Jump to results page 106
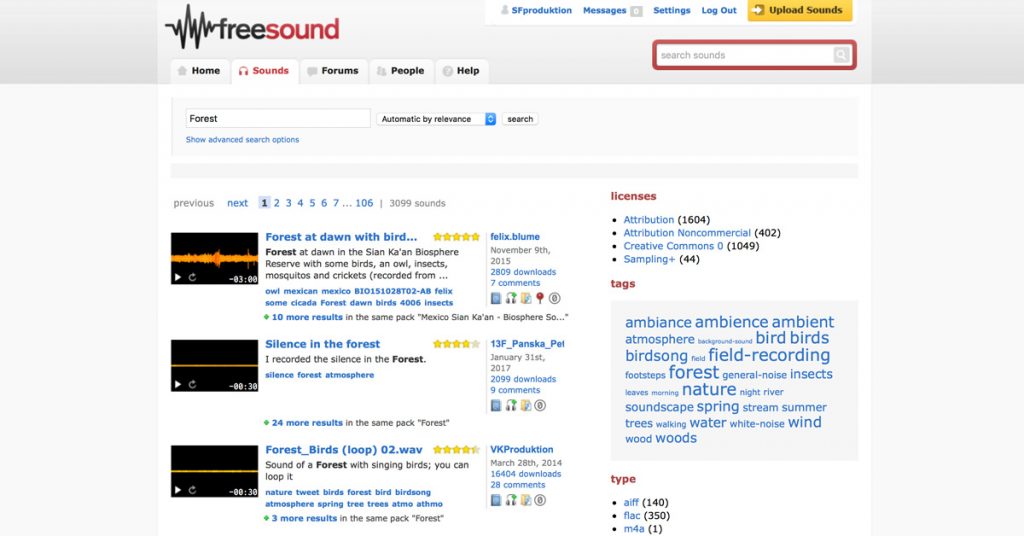Image resolution: width=1024 pixels, height=536 pixels. pyautogui.click(x=364, y=203)
